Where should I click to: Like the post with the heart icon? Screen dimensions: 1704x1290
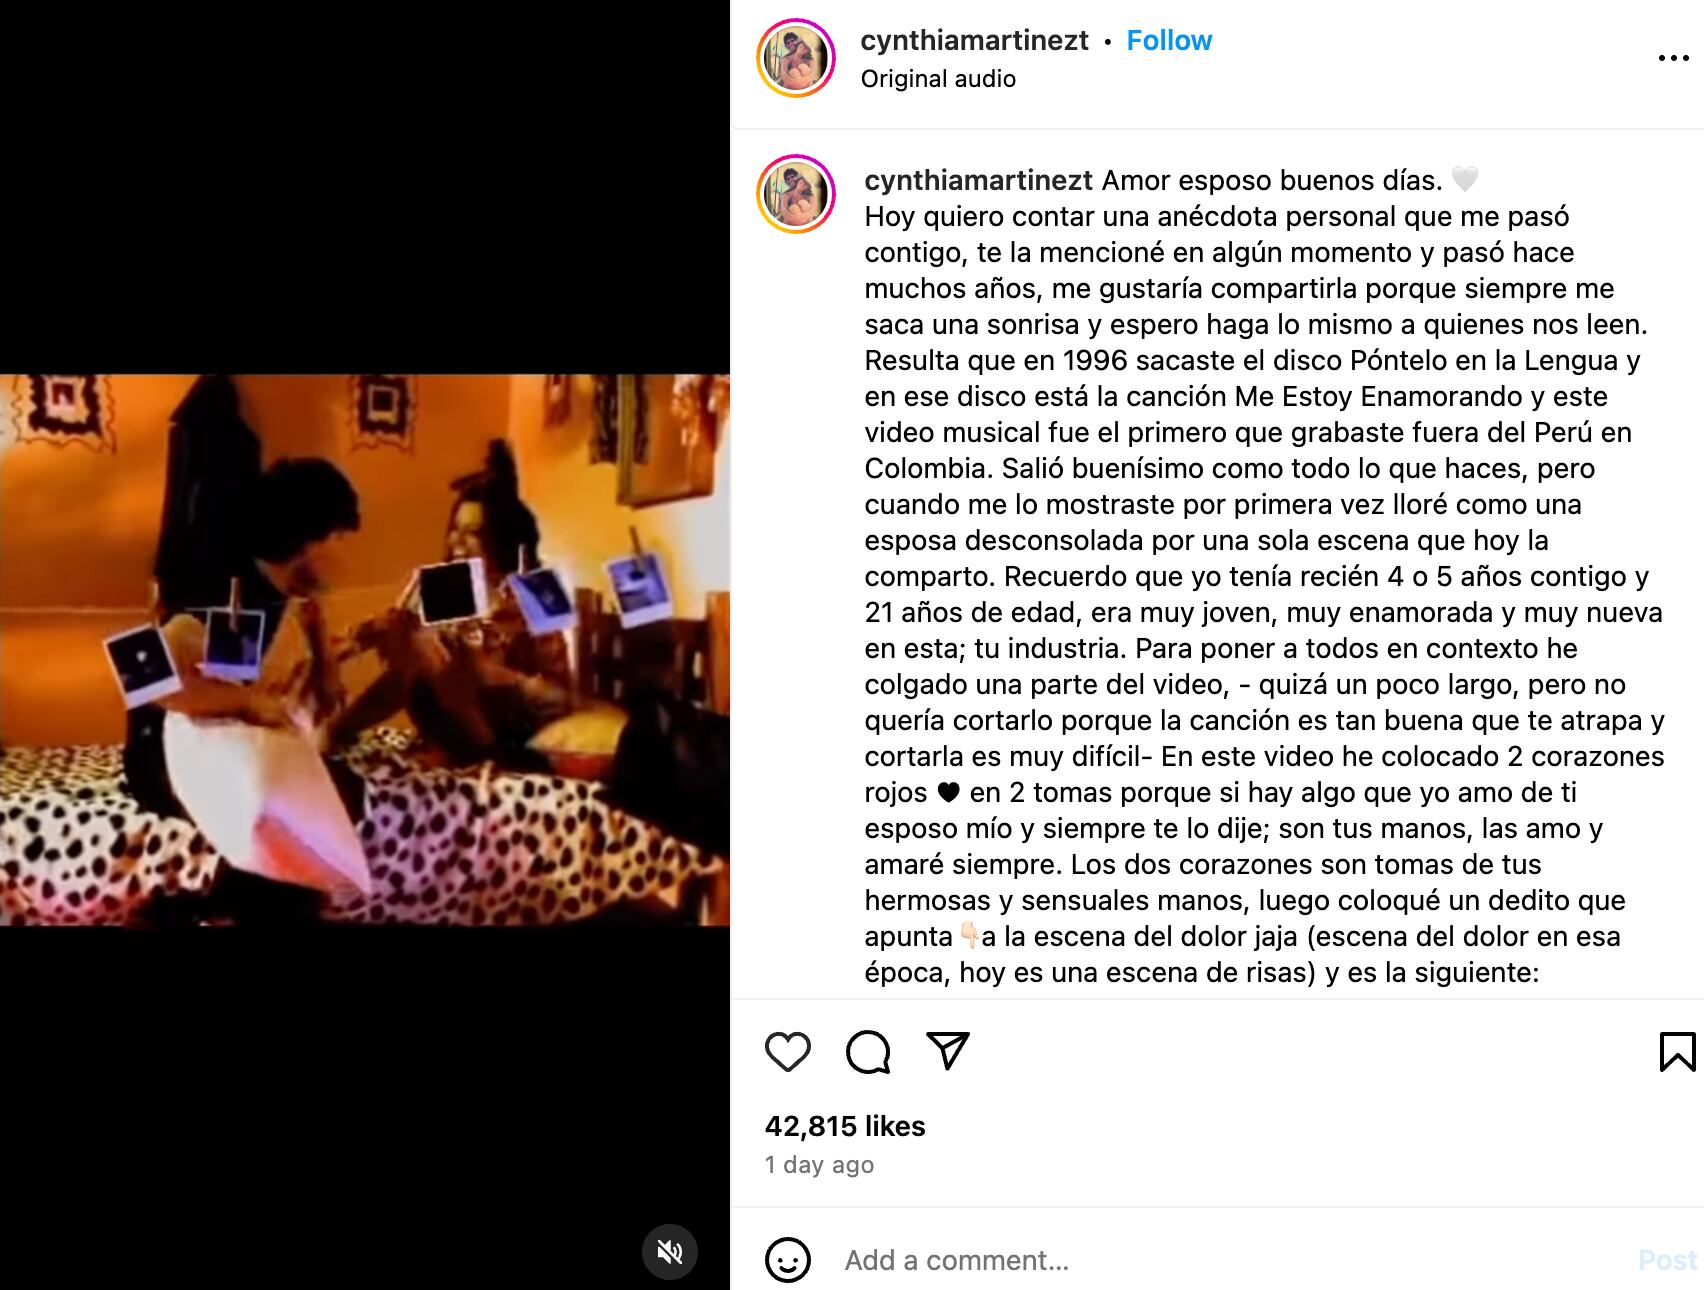pos(787,1052)
